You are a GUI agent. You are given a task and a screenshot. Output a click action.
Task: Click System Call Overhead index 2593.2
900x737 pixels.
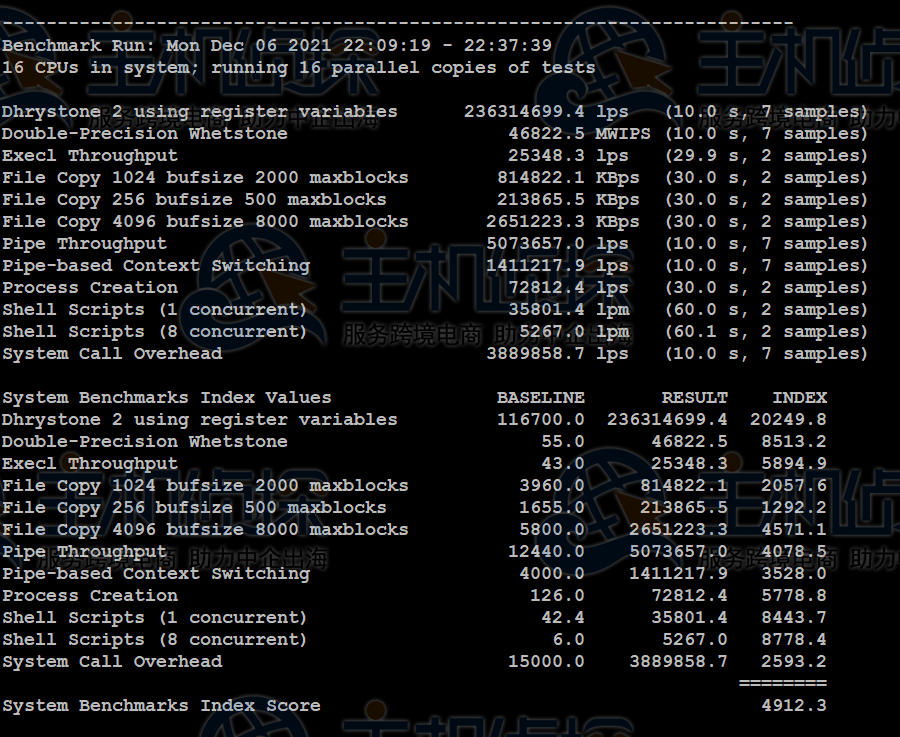[794, 662]
